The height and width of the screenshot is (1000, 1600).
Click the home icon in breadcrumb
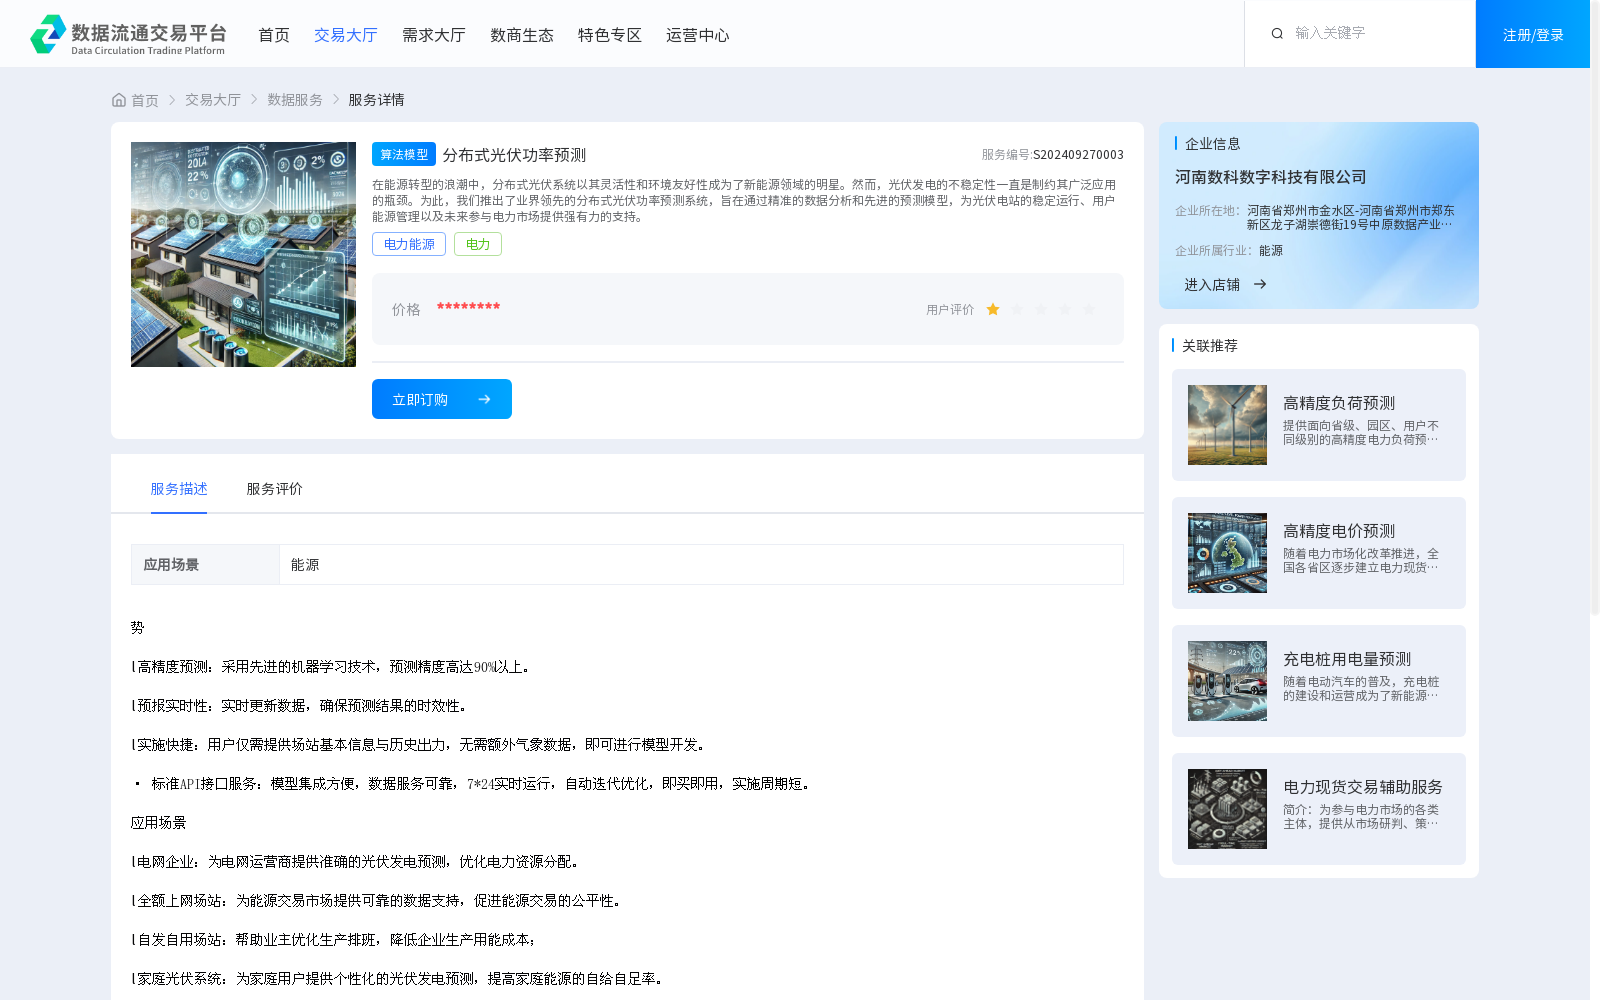point(119,100)
